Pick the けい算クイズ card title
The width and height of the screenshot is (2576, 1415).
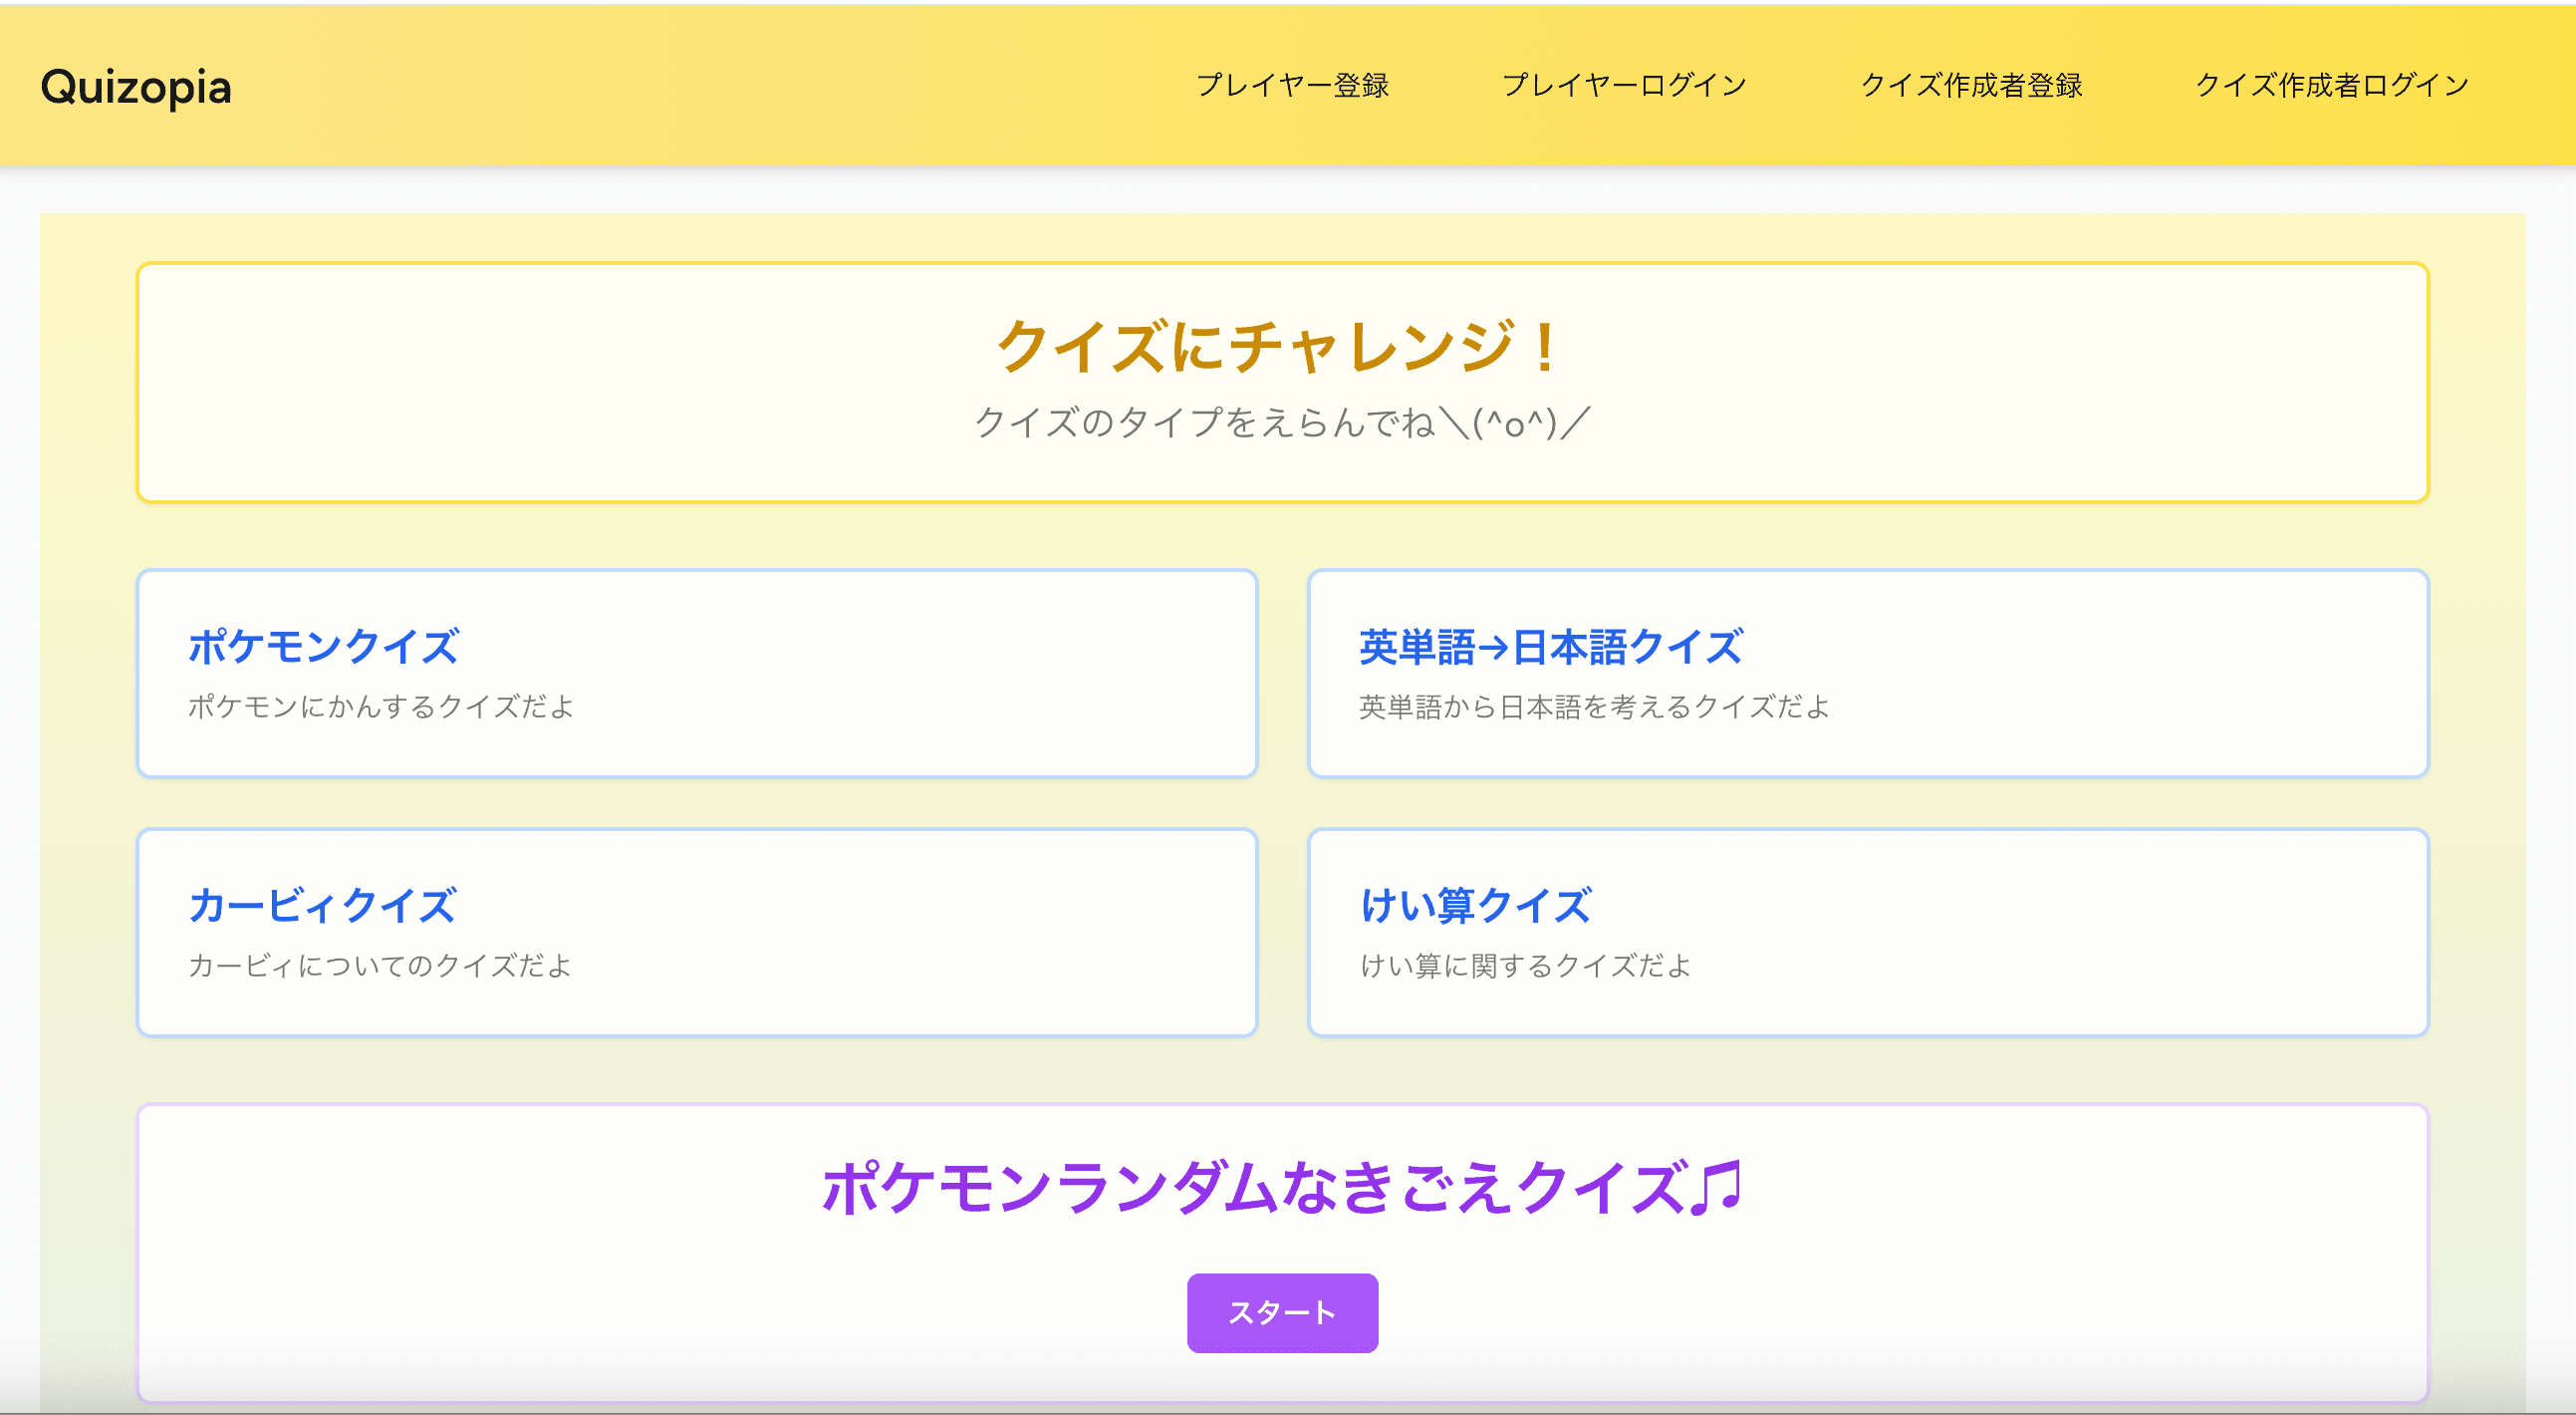(x=1475, y=906)
